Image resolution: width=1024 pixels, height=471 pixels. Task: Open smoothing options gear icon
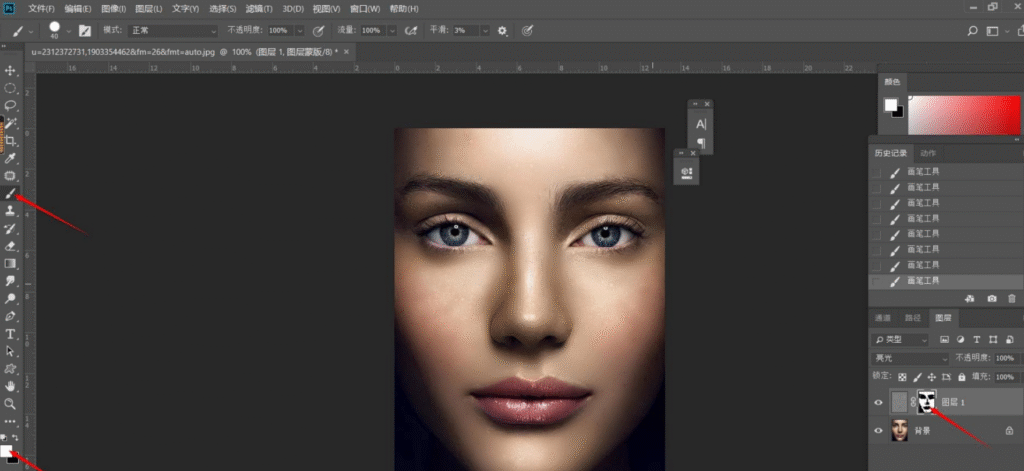[502, 31]
